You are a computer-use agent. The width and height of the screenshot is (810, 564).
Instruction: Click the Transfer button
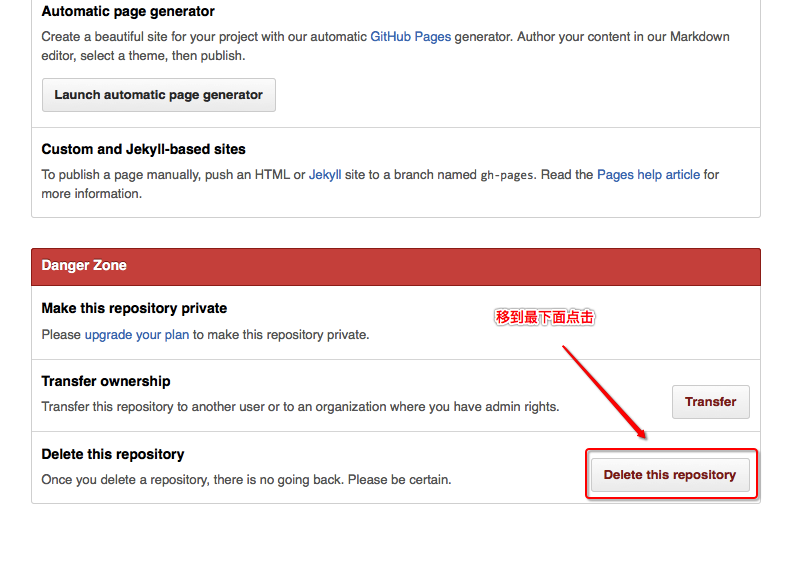coord(711,402)
